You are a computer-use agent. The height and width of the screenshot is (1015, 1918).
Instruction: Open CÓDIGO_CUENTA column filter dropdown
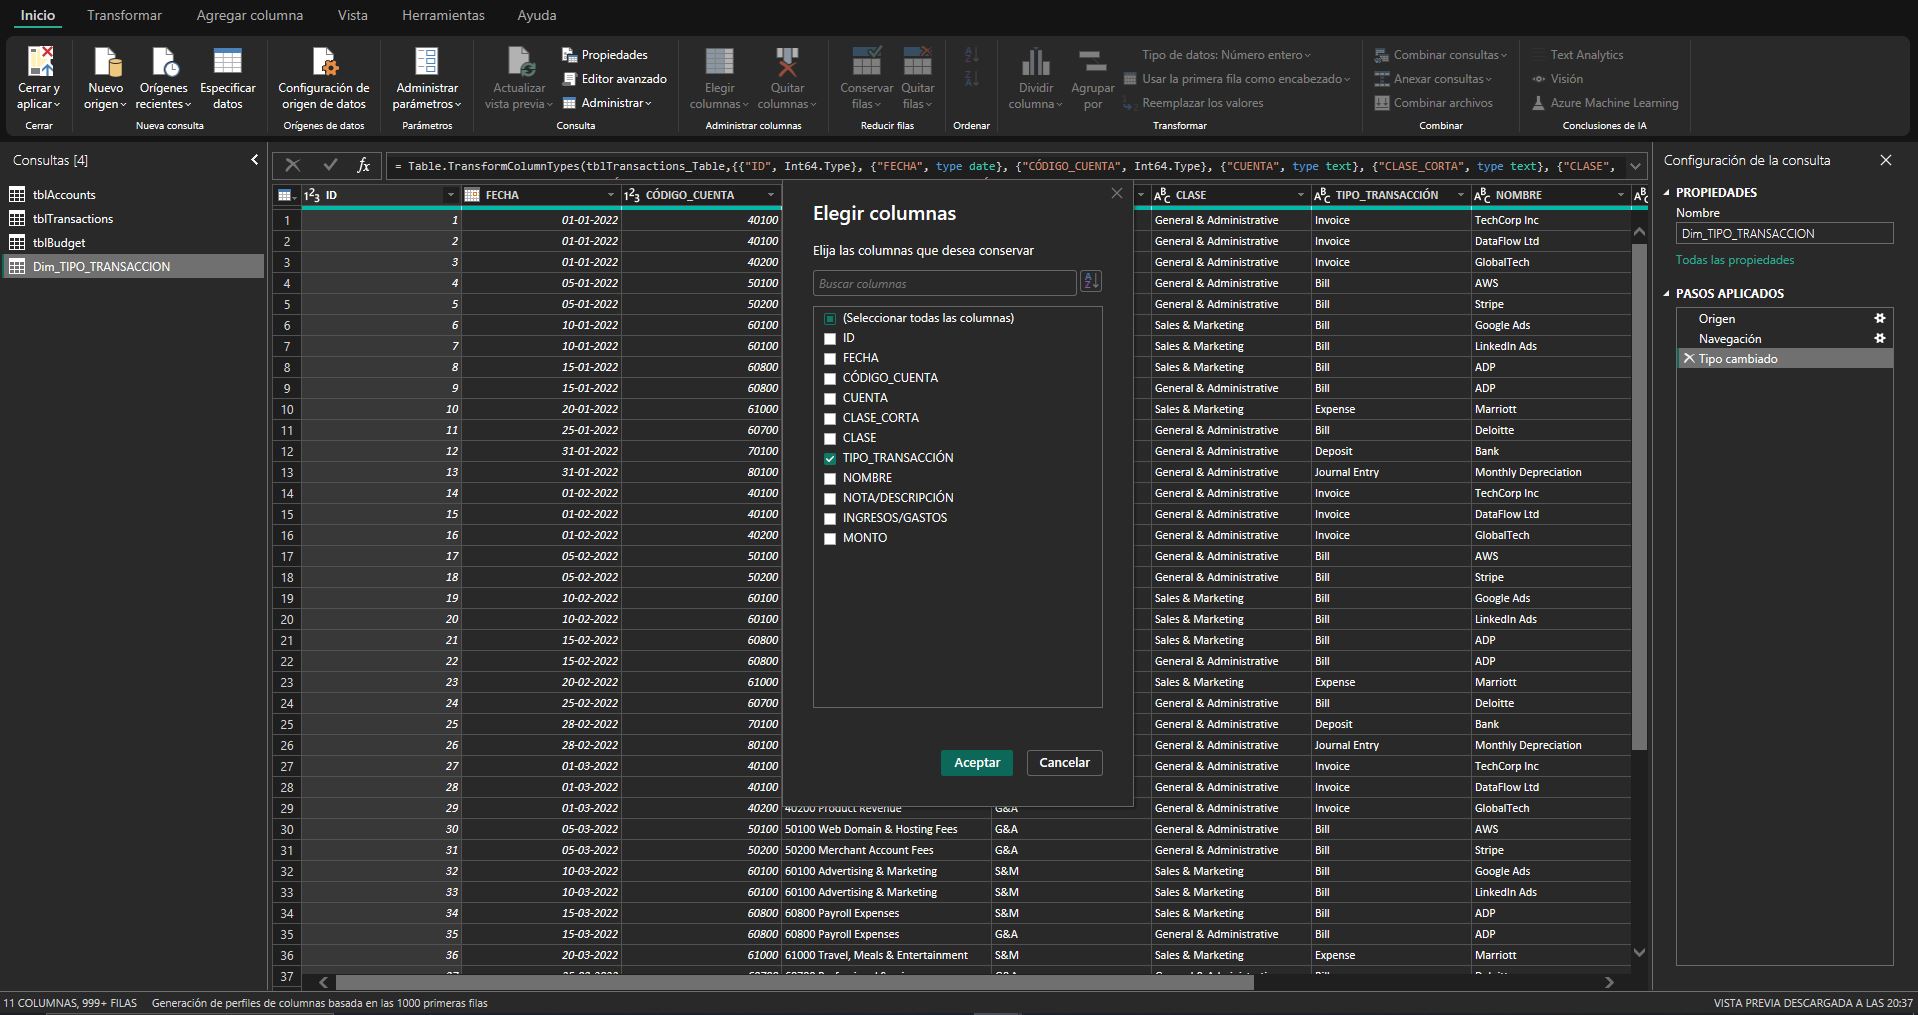771,195
